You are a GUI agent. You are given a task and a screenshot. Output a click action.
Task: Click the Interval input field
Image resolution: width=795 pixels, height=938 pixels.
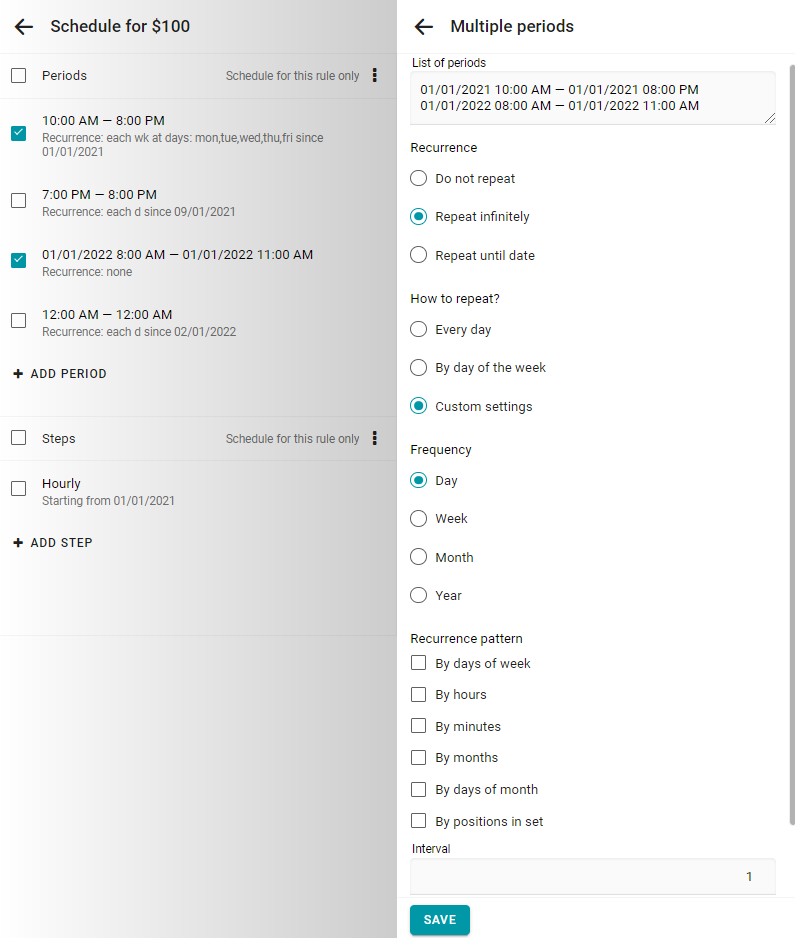(x=593, y=877)
